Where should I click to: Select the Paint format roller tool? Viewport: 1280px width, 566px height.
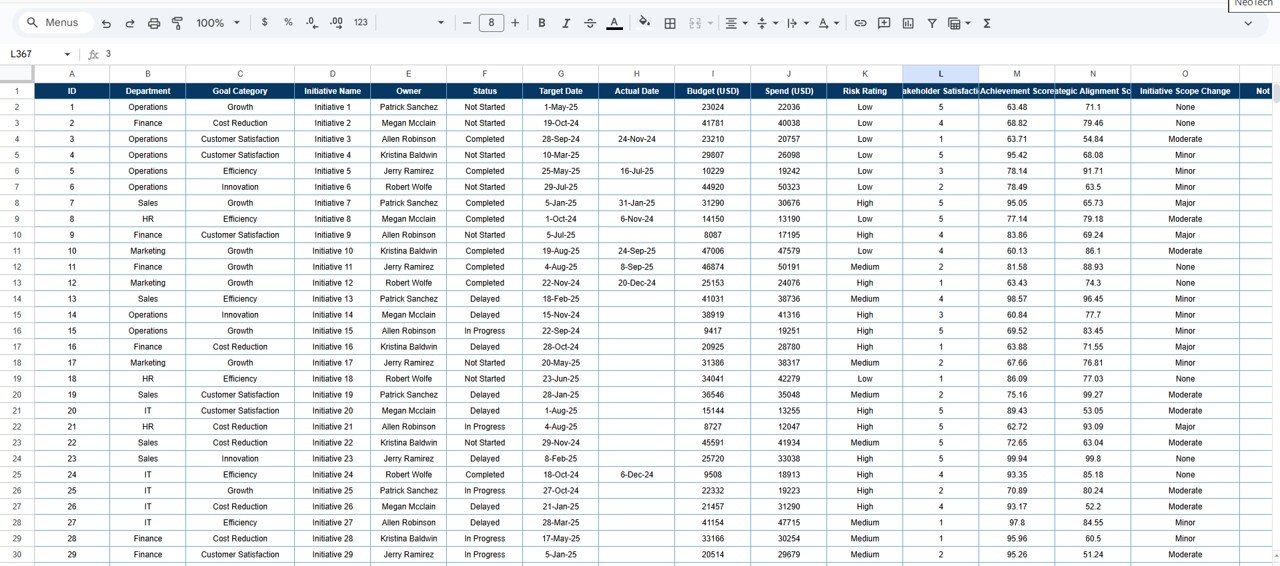(177, 23)
